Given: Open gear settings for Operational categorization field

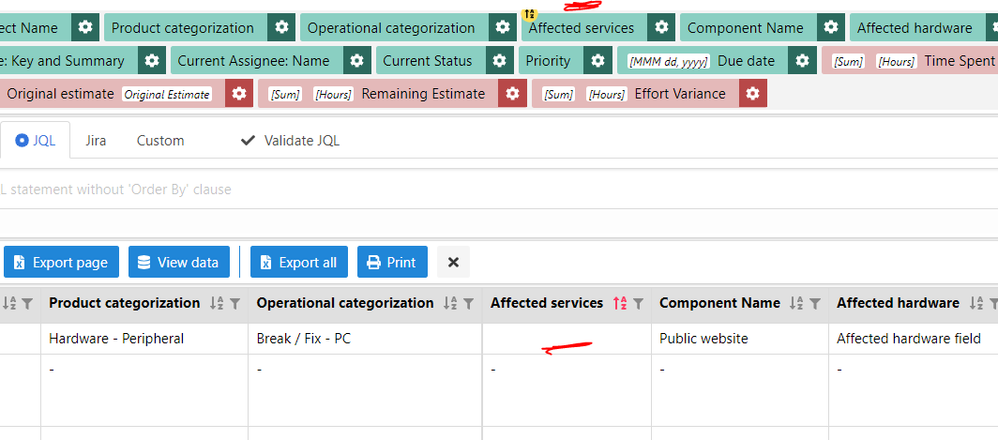Looking at the screenshot, I should tap(503, 28).
